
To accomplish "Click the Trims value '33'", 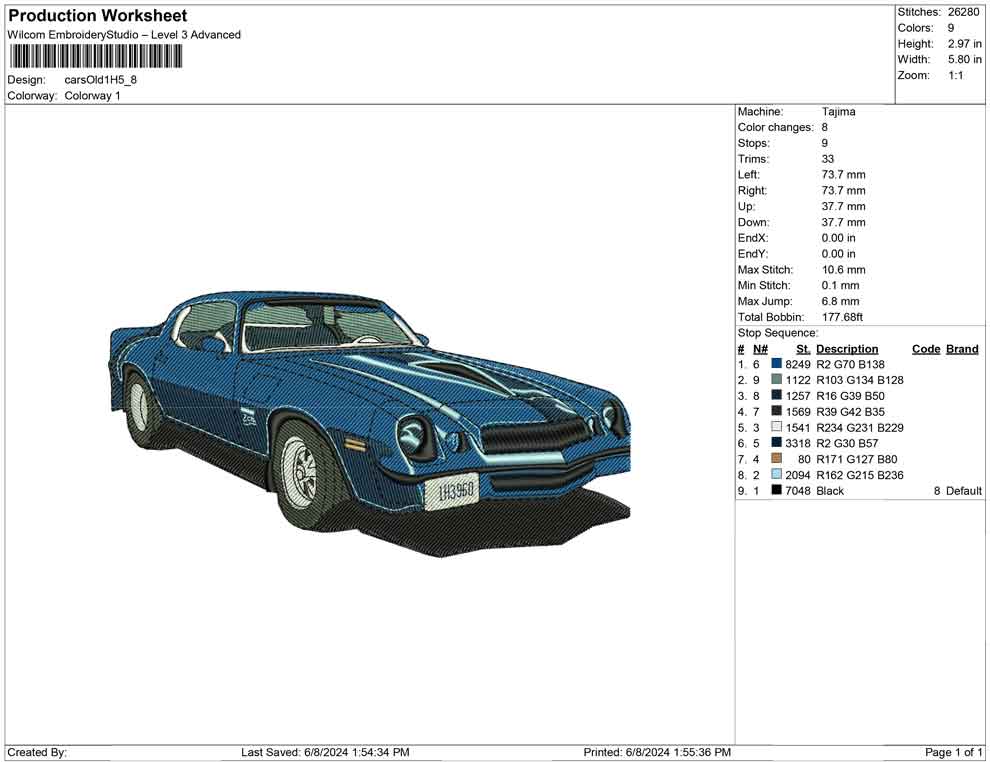I will click(x=828, y=159).
